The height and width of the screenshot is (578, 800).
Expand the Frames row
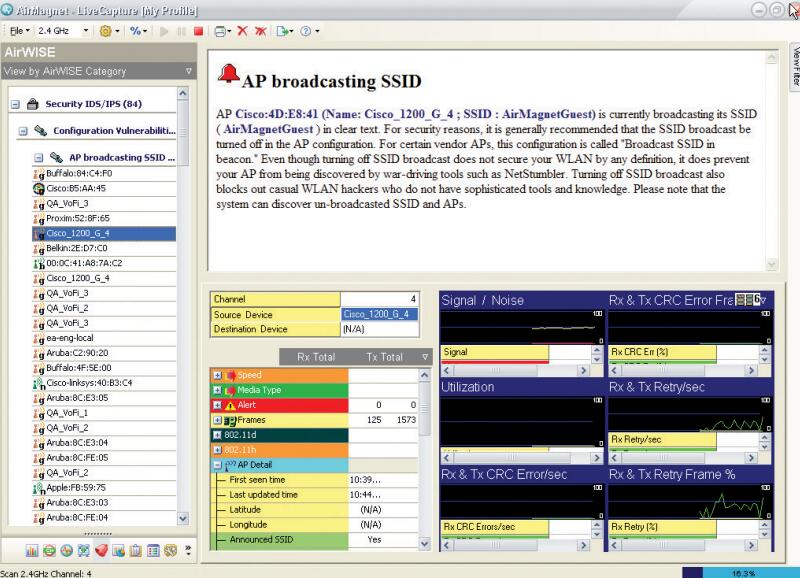217,420
